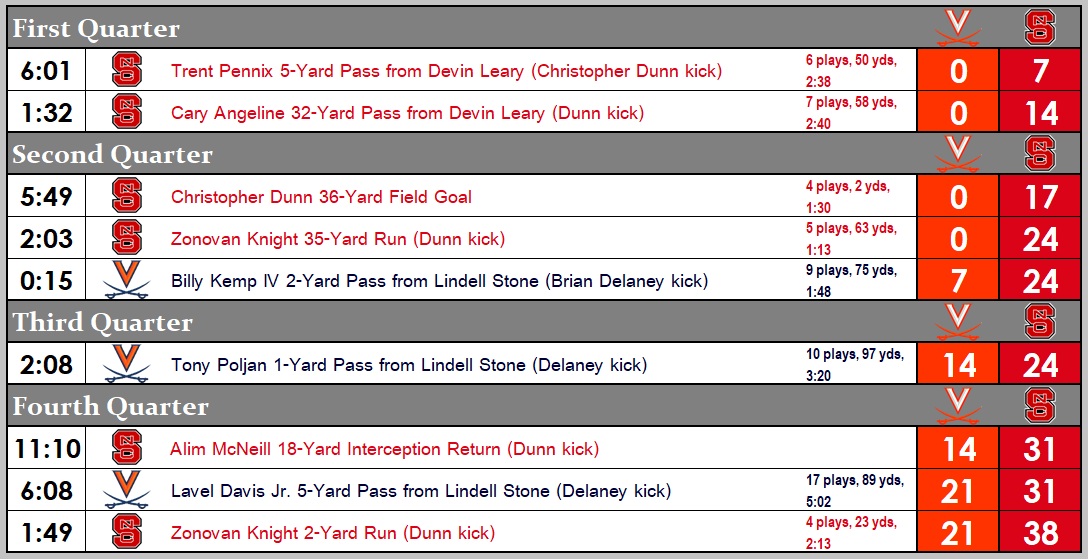Image resolution: width=1088 pixels, height=559 pixels.
Task: Open Zonovan Knight 35-Yard Run play
Action: click(337, 239)
